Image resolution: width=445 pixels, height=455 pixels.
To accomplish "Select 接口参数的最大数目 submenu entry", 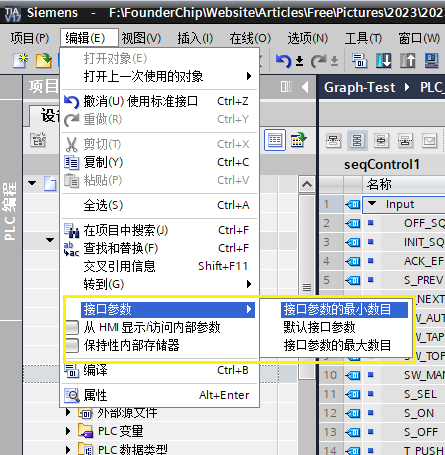I will click(337, 345).
